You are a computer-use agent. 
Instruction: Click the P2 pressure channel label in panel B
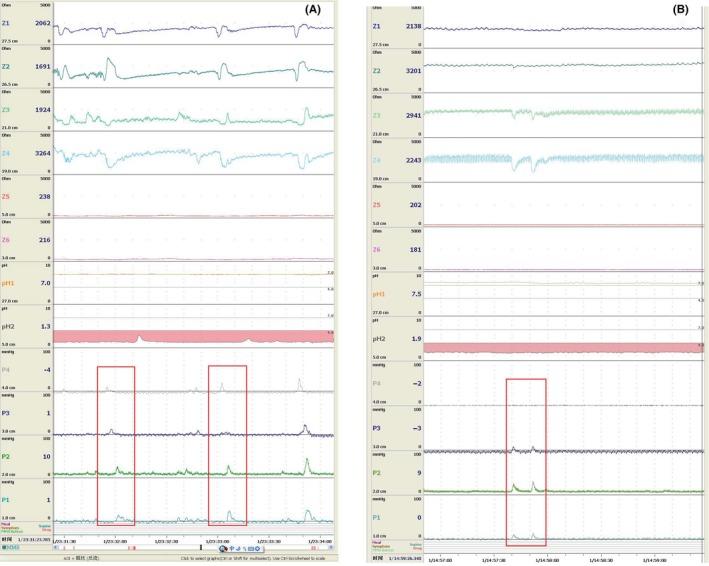click(x=375, y=473)
